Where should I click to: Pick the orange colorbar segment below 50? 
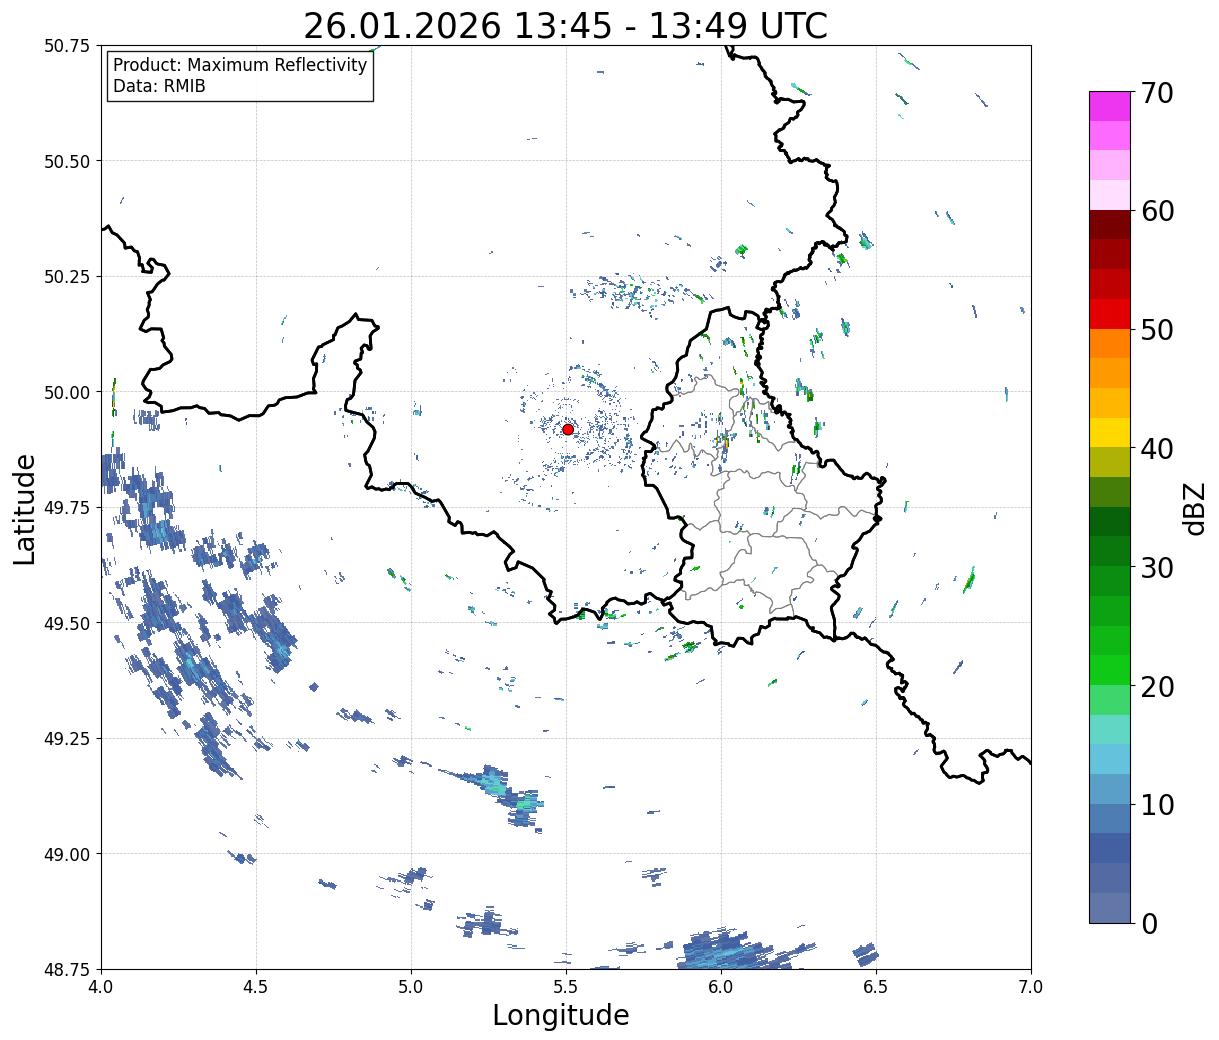(x=1110, y=343)
